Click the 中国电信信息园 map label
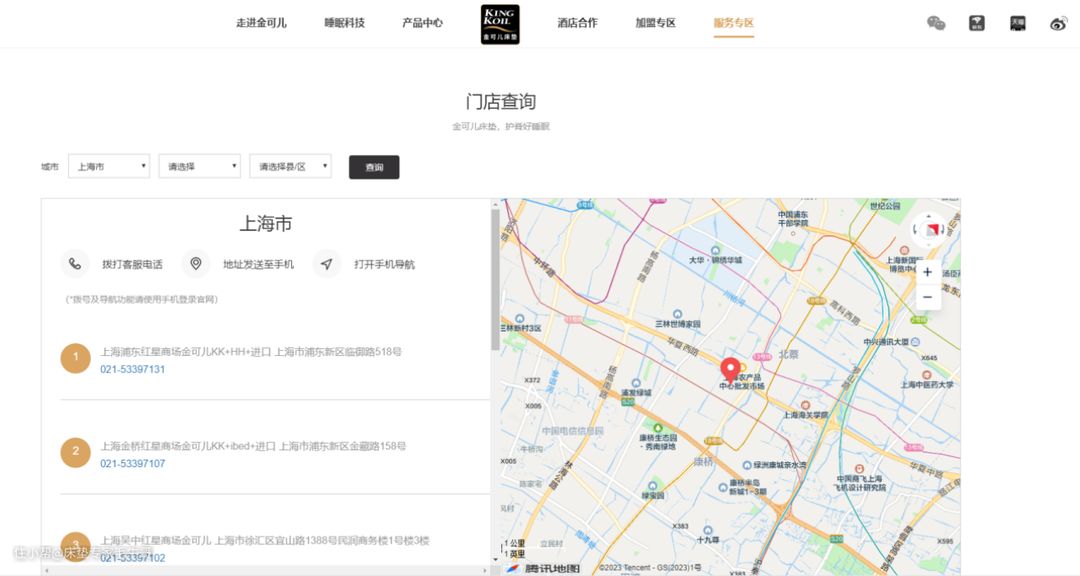This screenshot has height=576, width=1080. 572,431
